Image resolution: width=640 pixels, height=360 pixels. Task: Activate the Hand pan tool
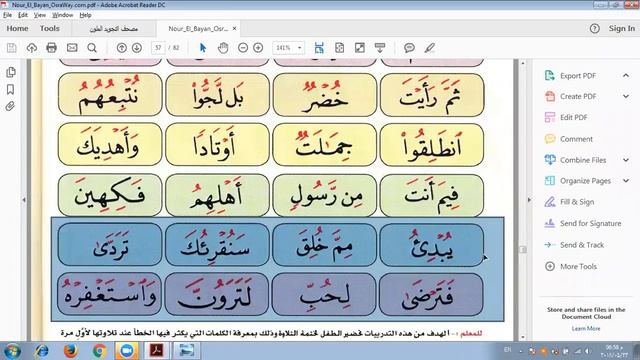pyautogui.click(x=223, y=48)
